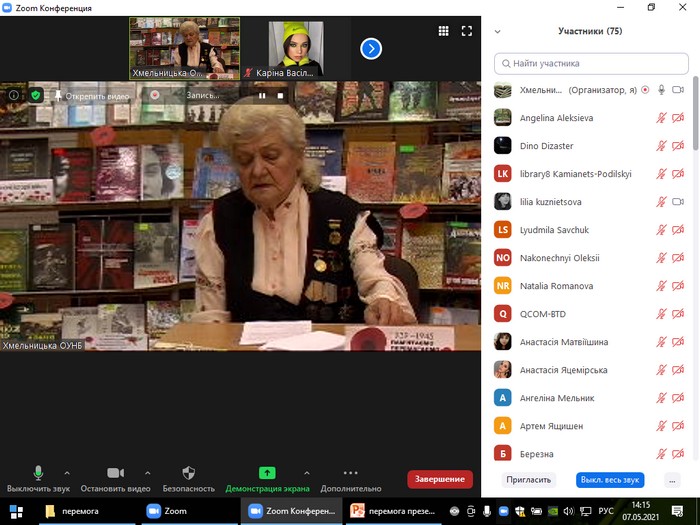
Task: Open the Additional (Дополнительно) three dots menu
Action: pos(351,473)
